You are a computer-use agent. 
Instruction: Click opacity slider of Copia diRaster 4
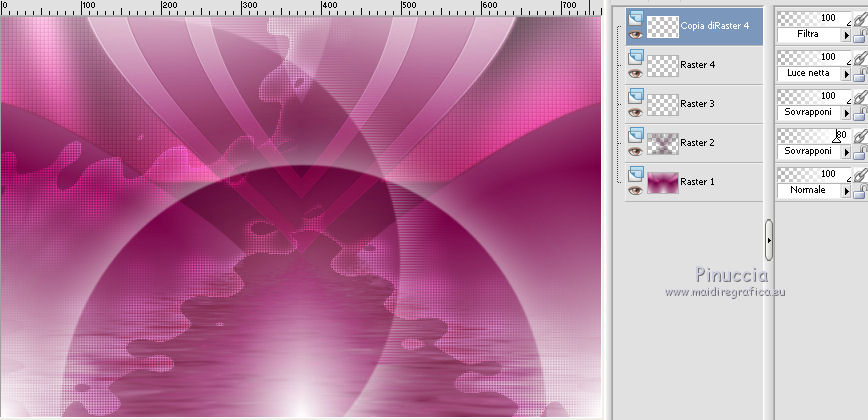[x=814, y=19]
